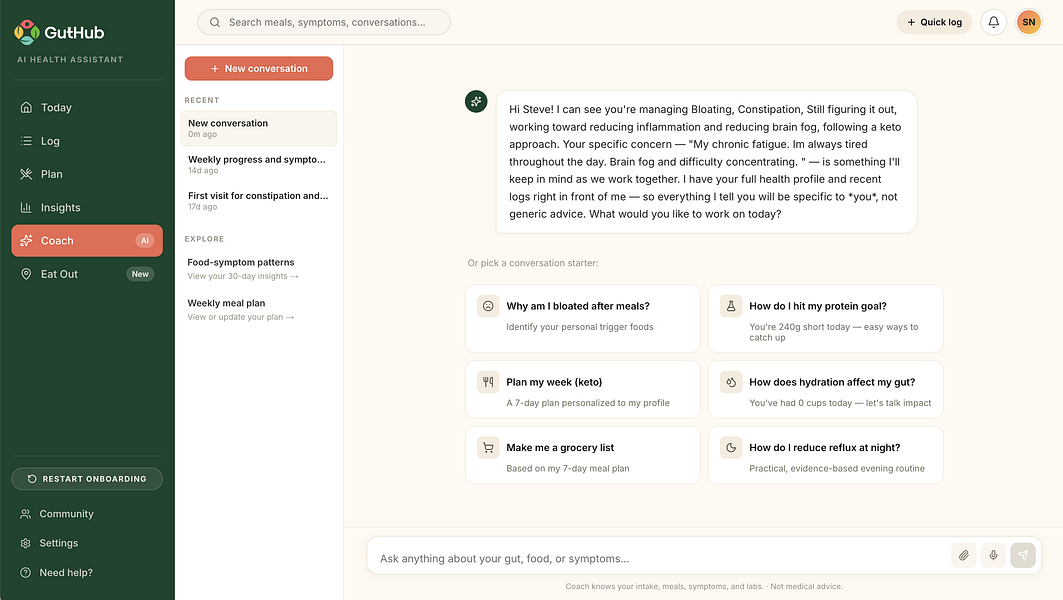1063x600 pixels.
Task: Open Weekly progress conversation from recents
Action: 259,165
